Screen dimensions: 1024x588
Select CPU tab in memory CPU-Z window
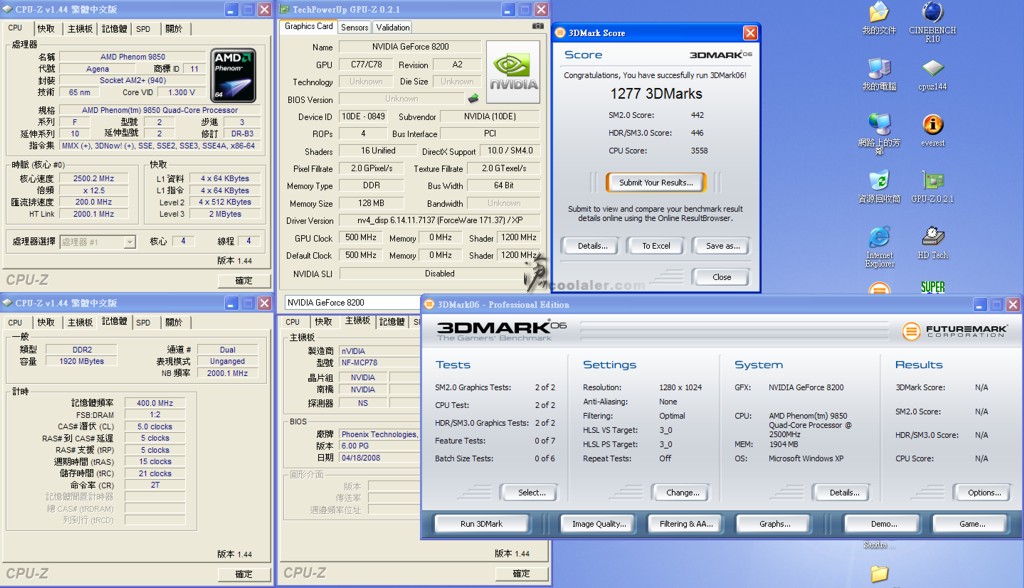16,322
